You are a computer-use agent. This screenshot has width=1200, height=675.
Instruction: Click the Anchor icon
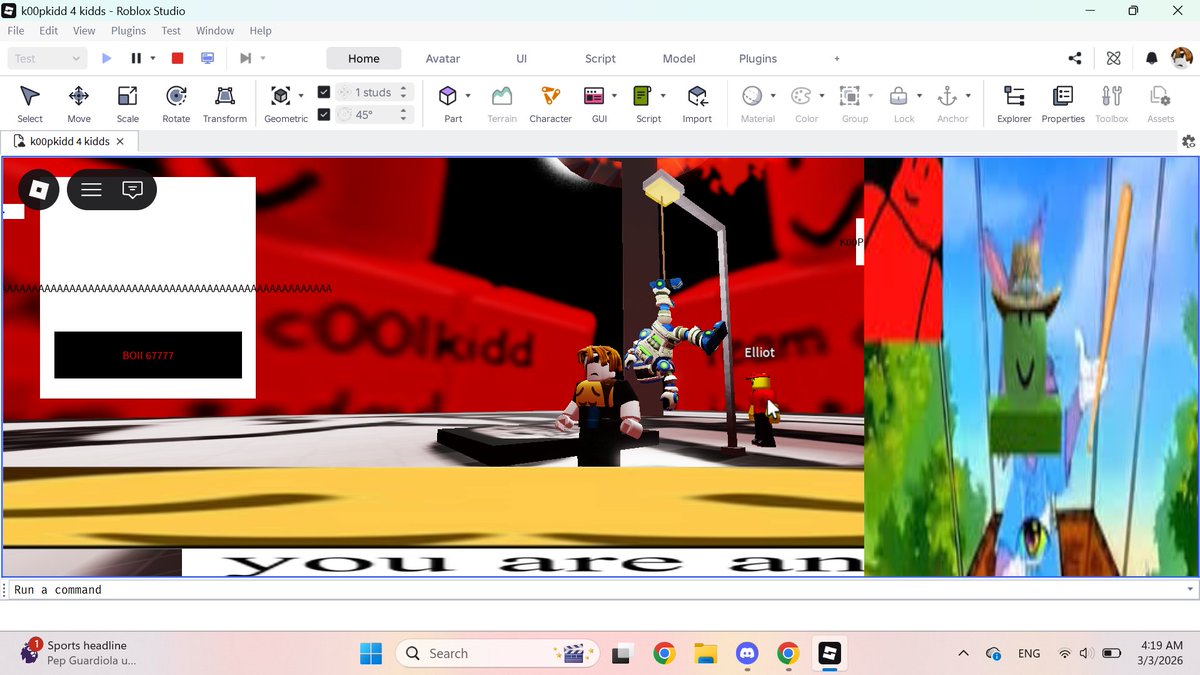click(x=947, y=96)
